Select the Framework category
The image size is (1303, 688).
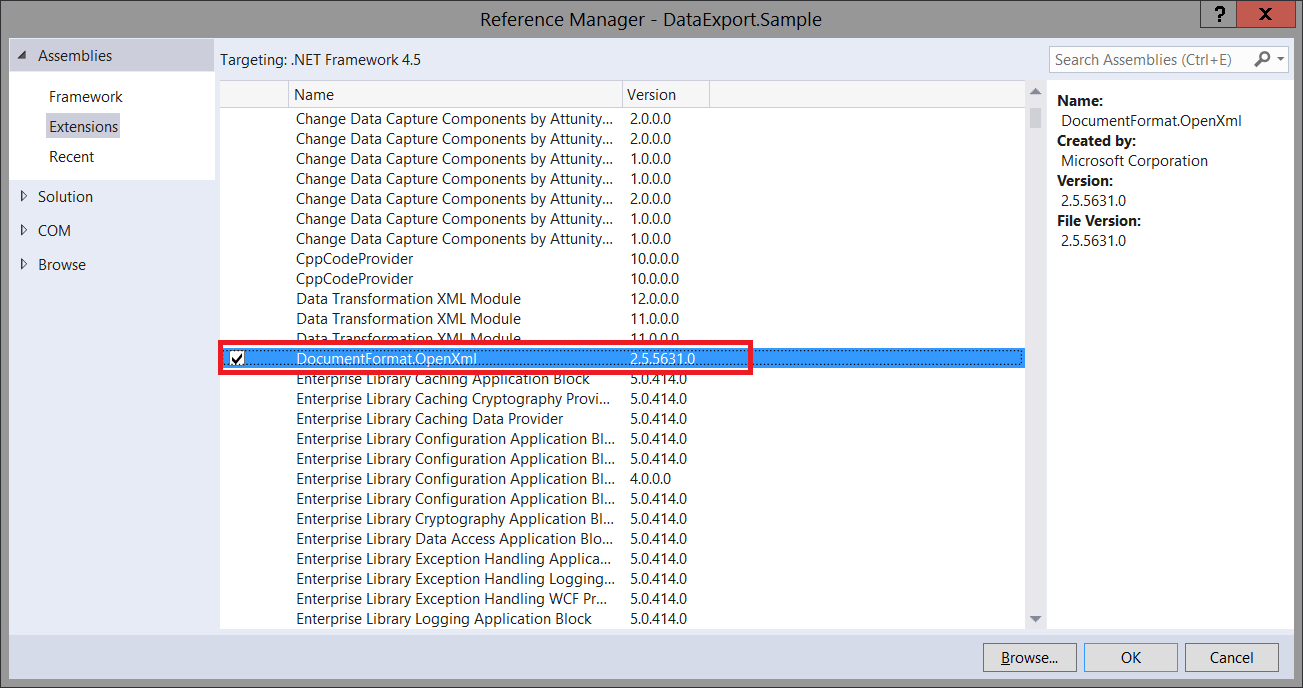[x=86, y=96]
